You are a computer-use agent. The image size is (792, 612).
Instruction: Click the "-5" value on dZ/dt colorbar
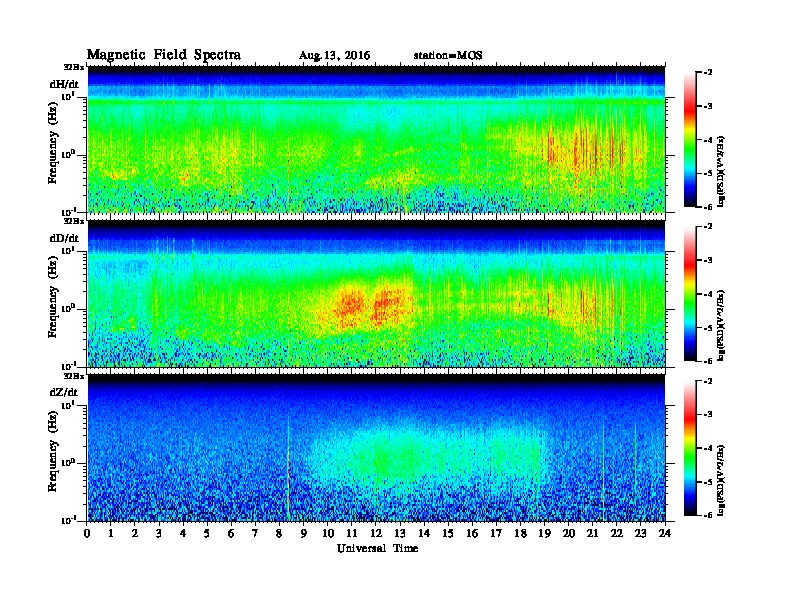point(708,482)
